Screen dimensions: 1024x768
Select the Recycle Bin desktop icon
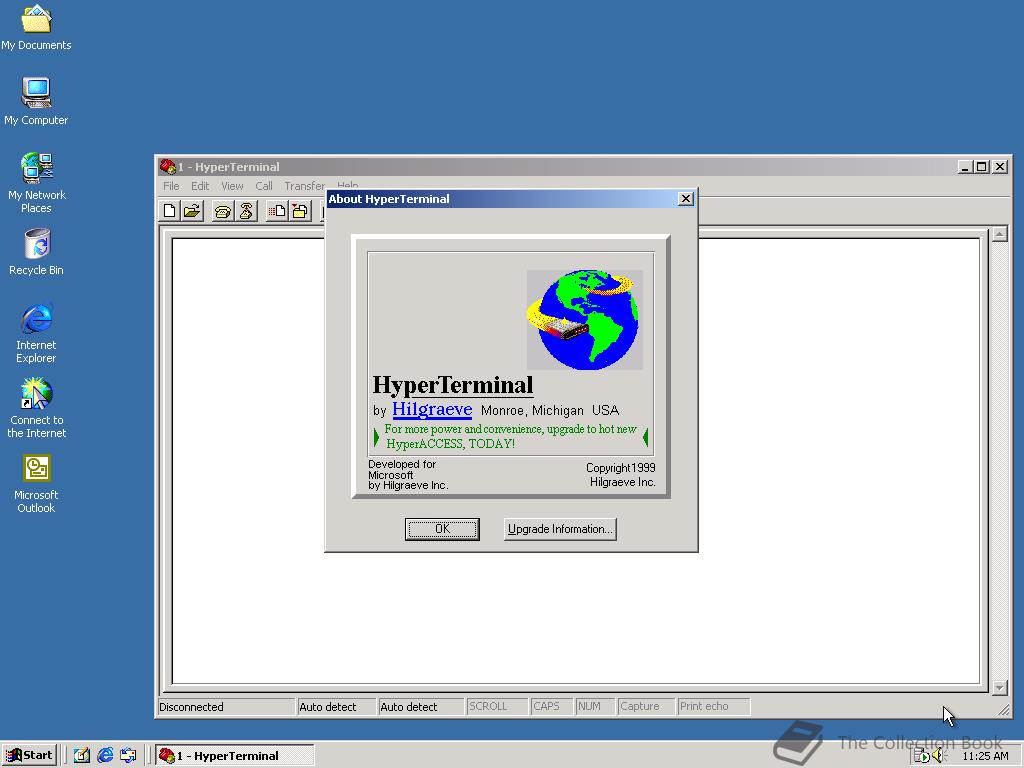(x=36, y=252)
